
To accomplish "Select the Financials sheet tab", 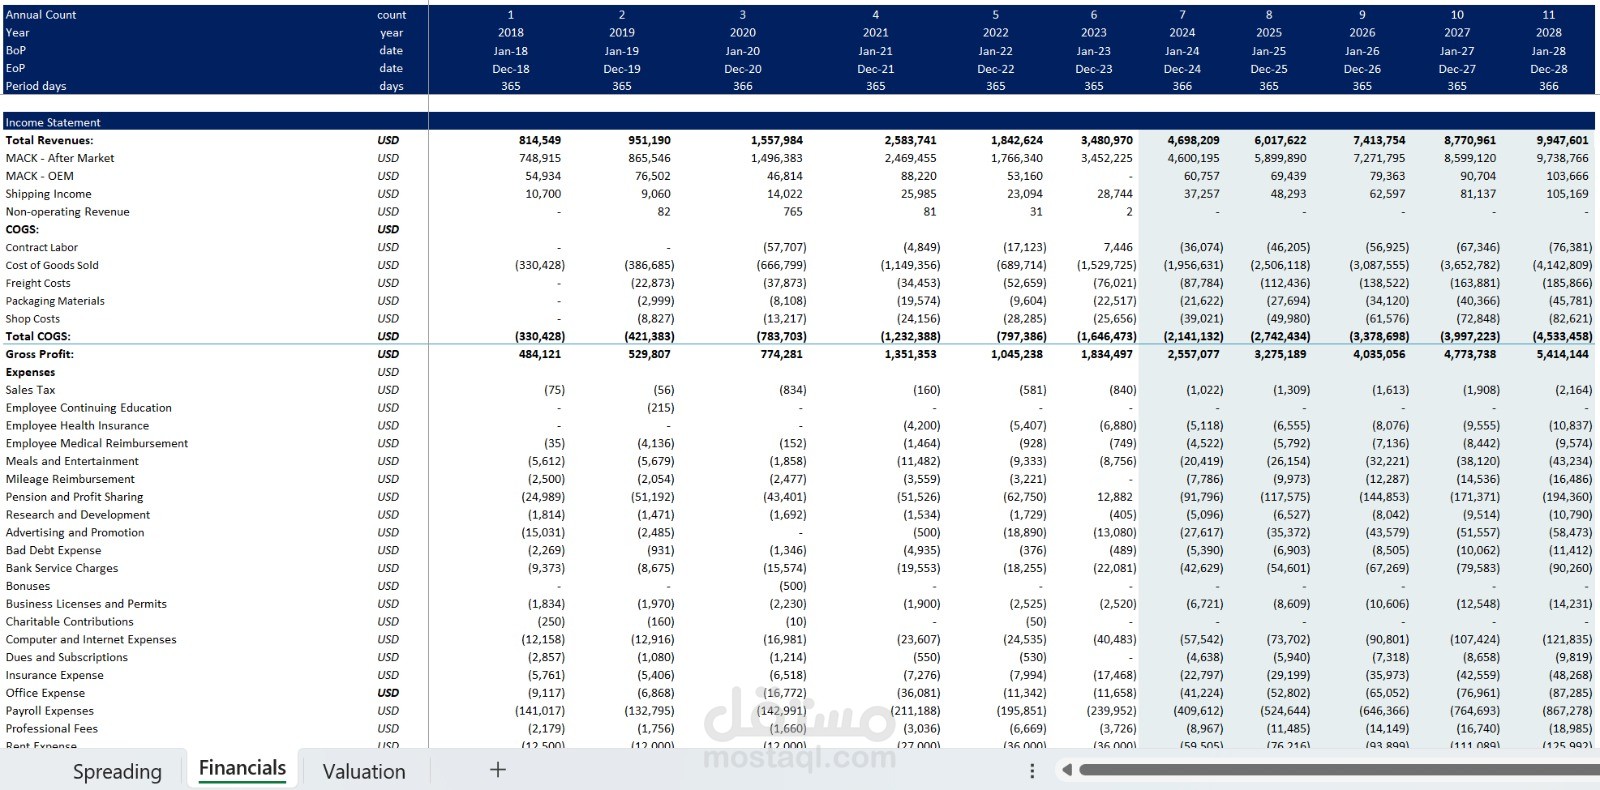I will point(242,768).
